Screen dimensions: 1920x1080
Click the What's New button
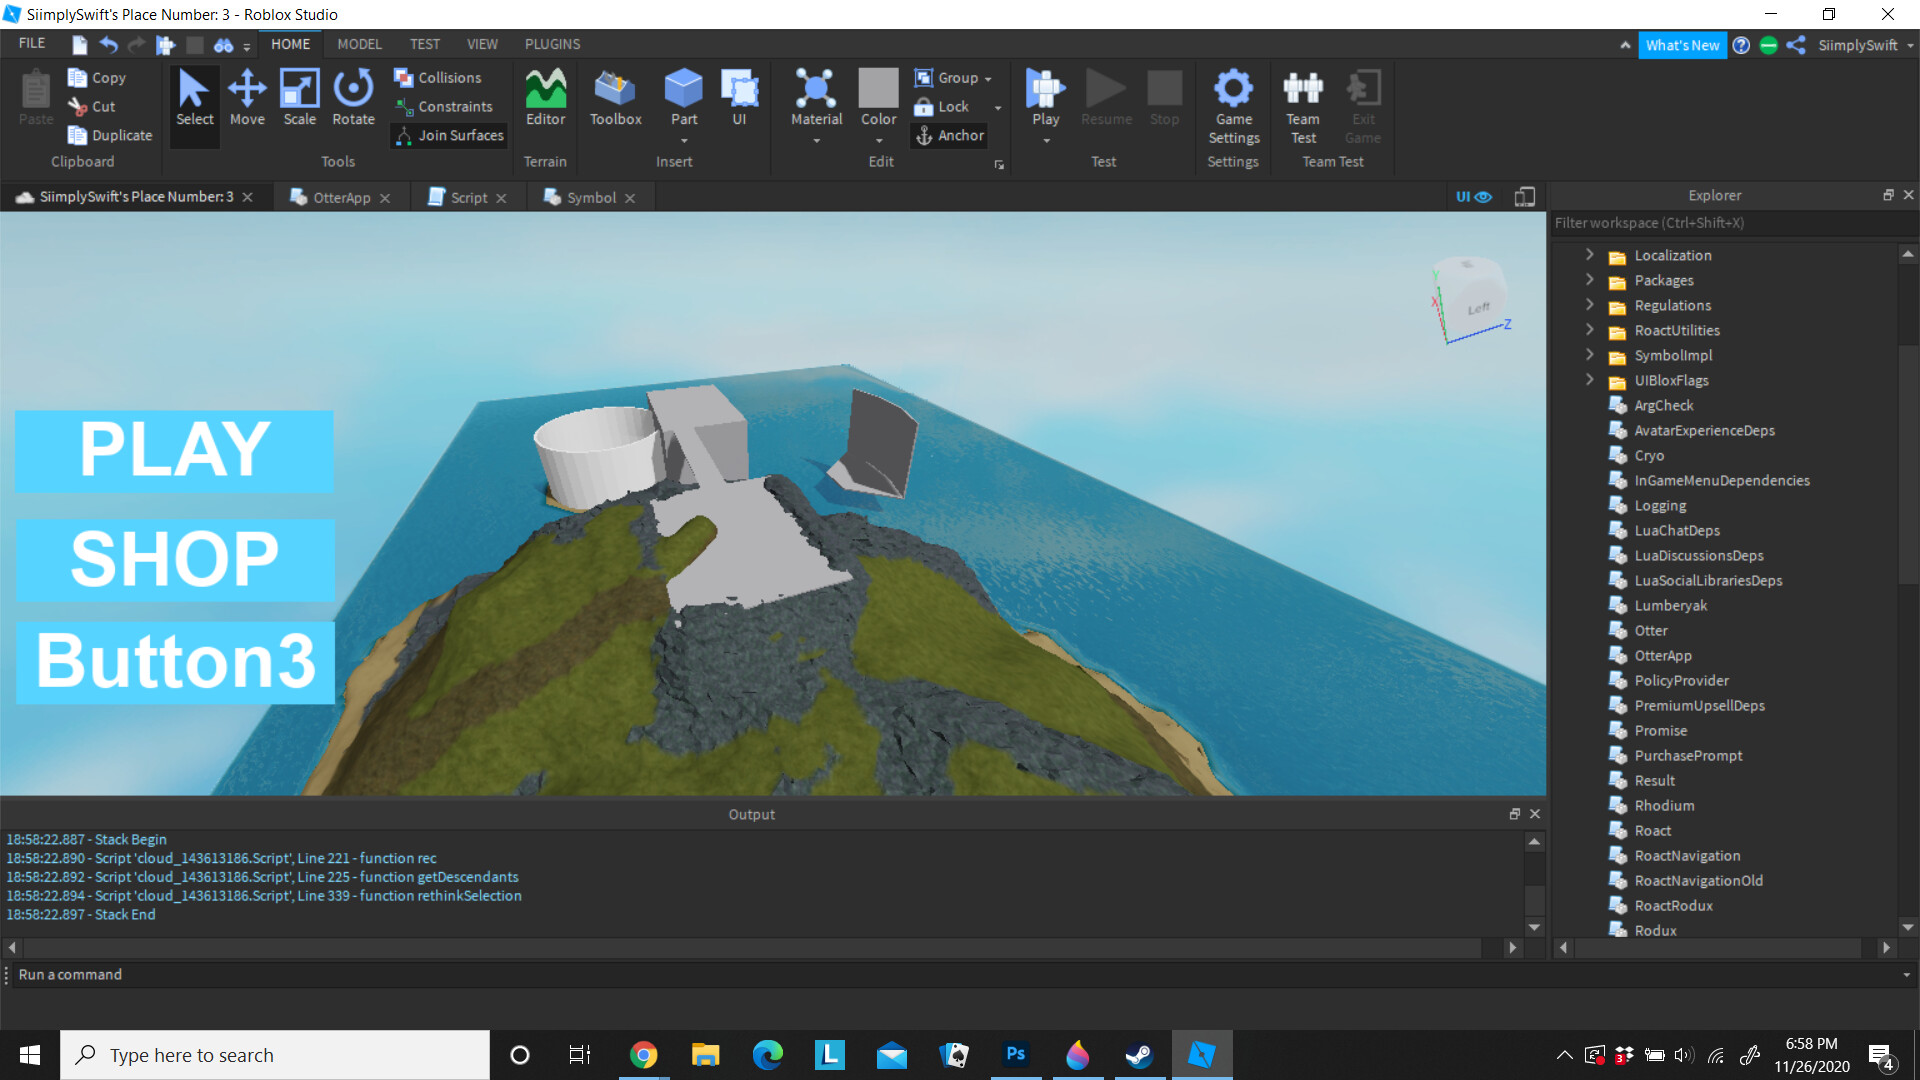[1682, 45]
